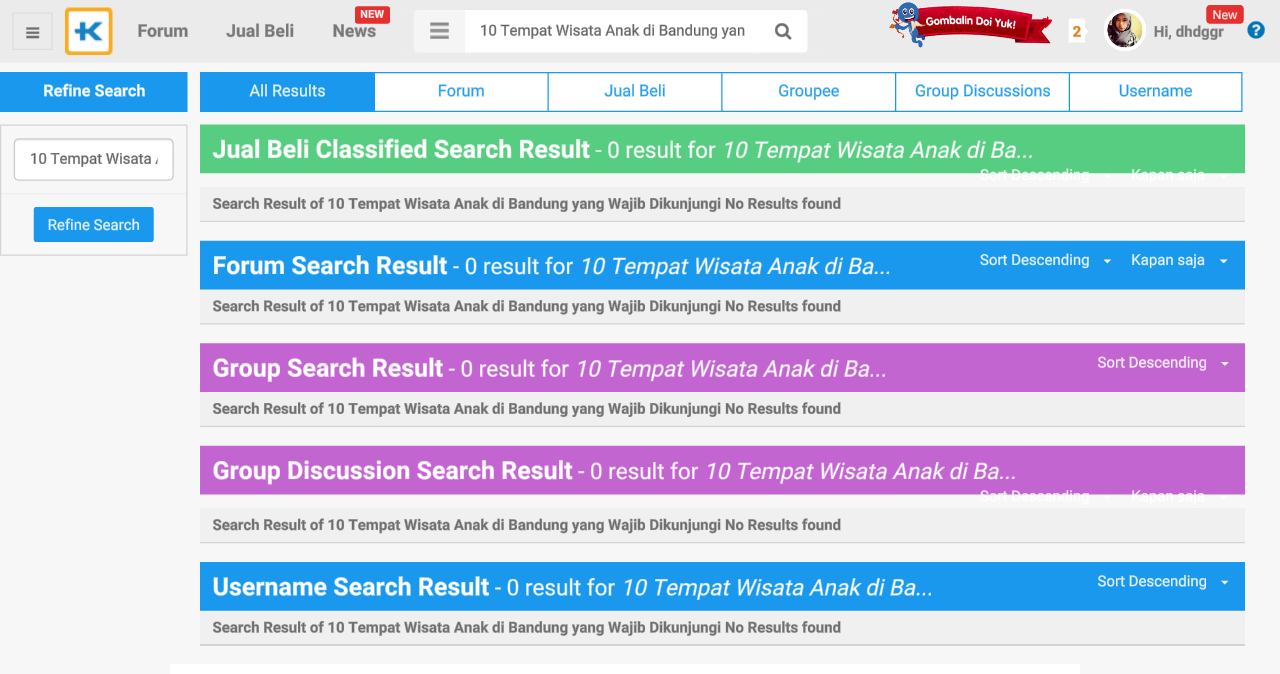Open the Jual Beli navigation link
The height and width of the screenshot is (674, 1280).
pos(260,31)
